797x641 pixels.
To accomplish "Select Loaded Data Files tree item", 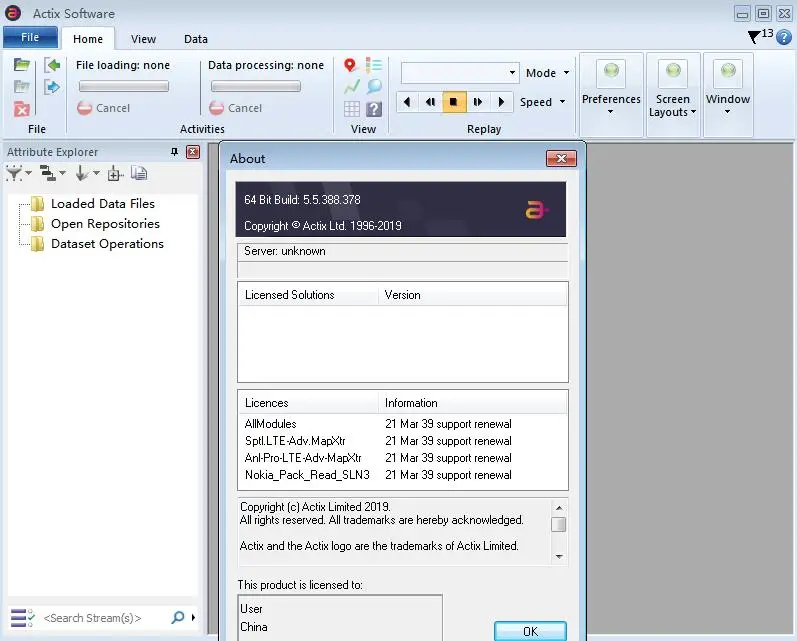I will coord(103,203).
